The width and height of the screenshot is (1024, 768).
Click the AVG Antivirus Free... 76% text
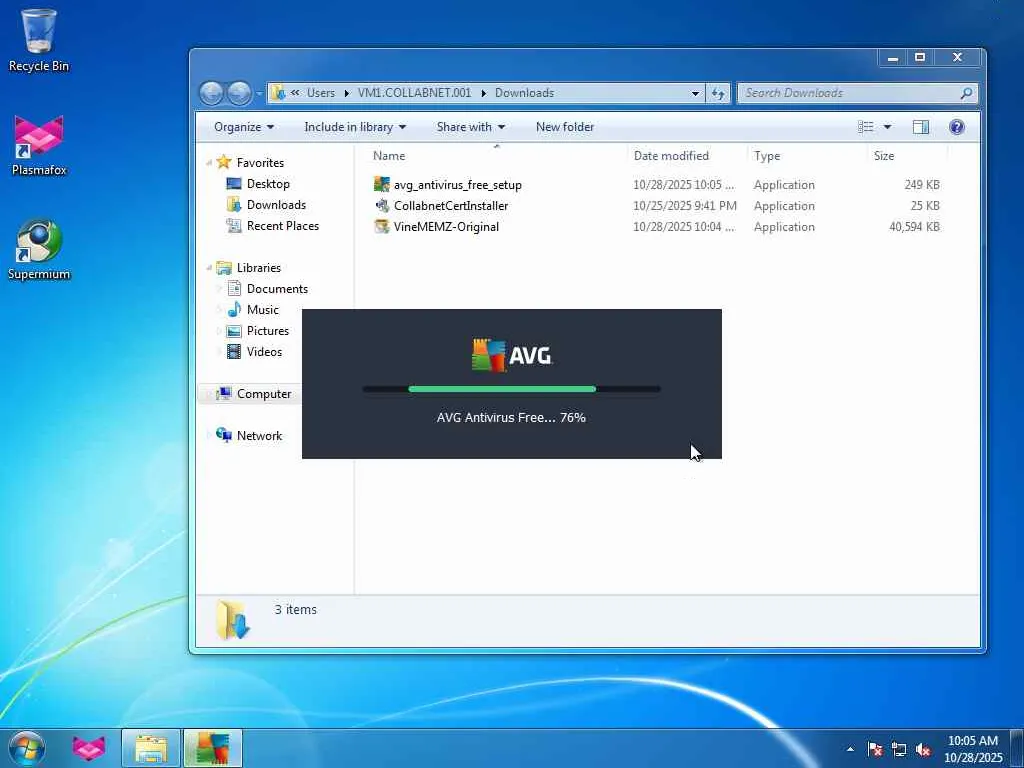(511, 417)
